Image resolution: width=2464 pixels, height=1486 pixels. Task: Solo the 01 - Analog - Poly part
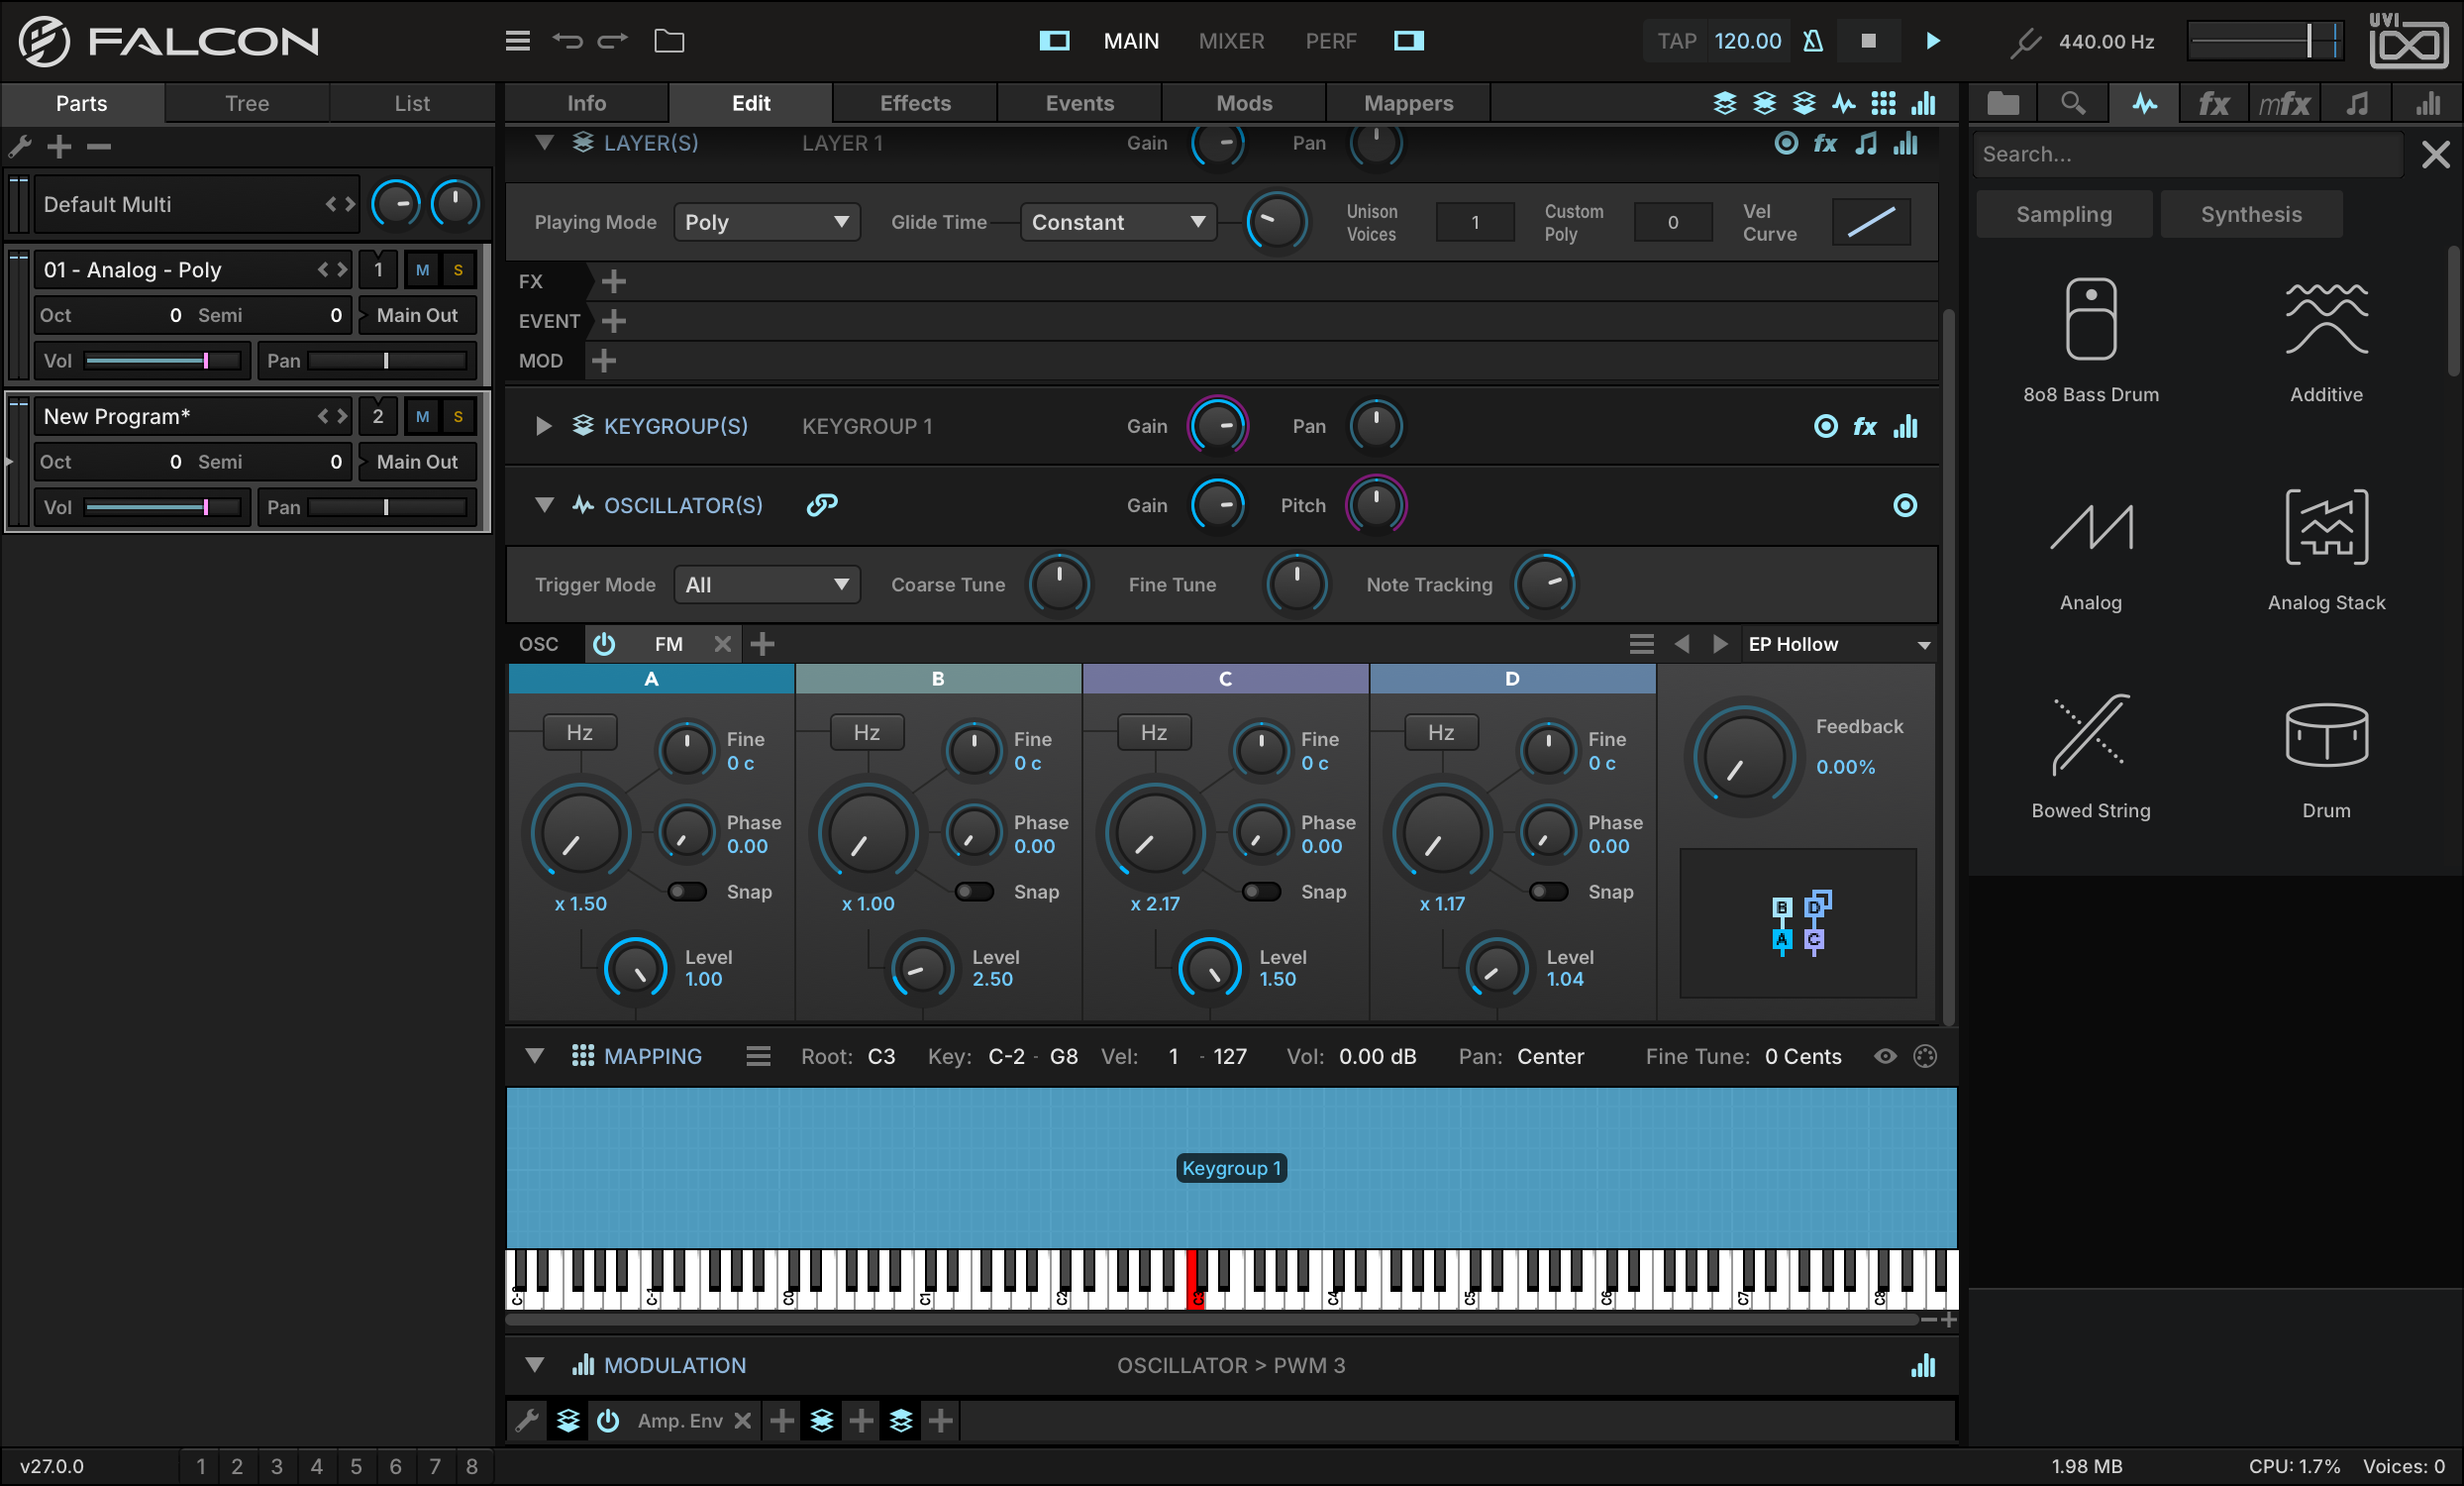(x=458, y=270)
